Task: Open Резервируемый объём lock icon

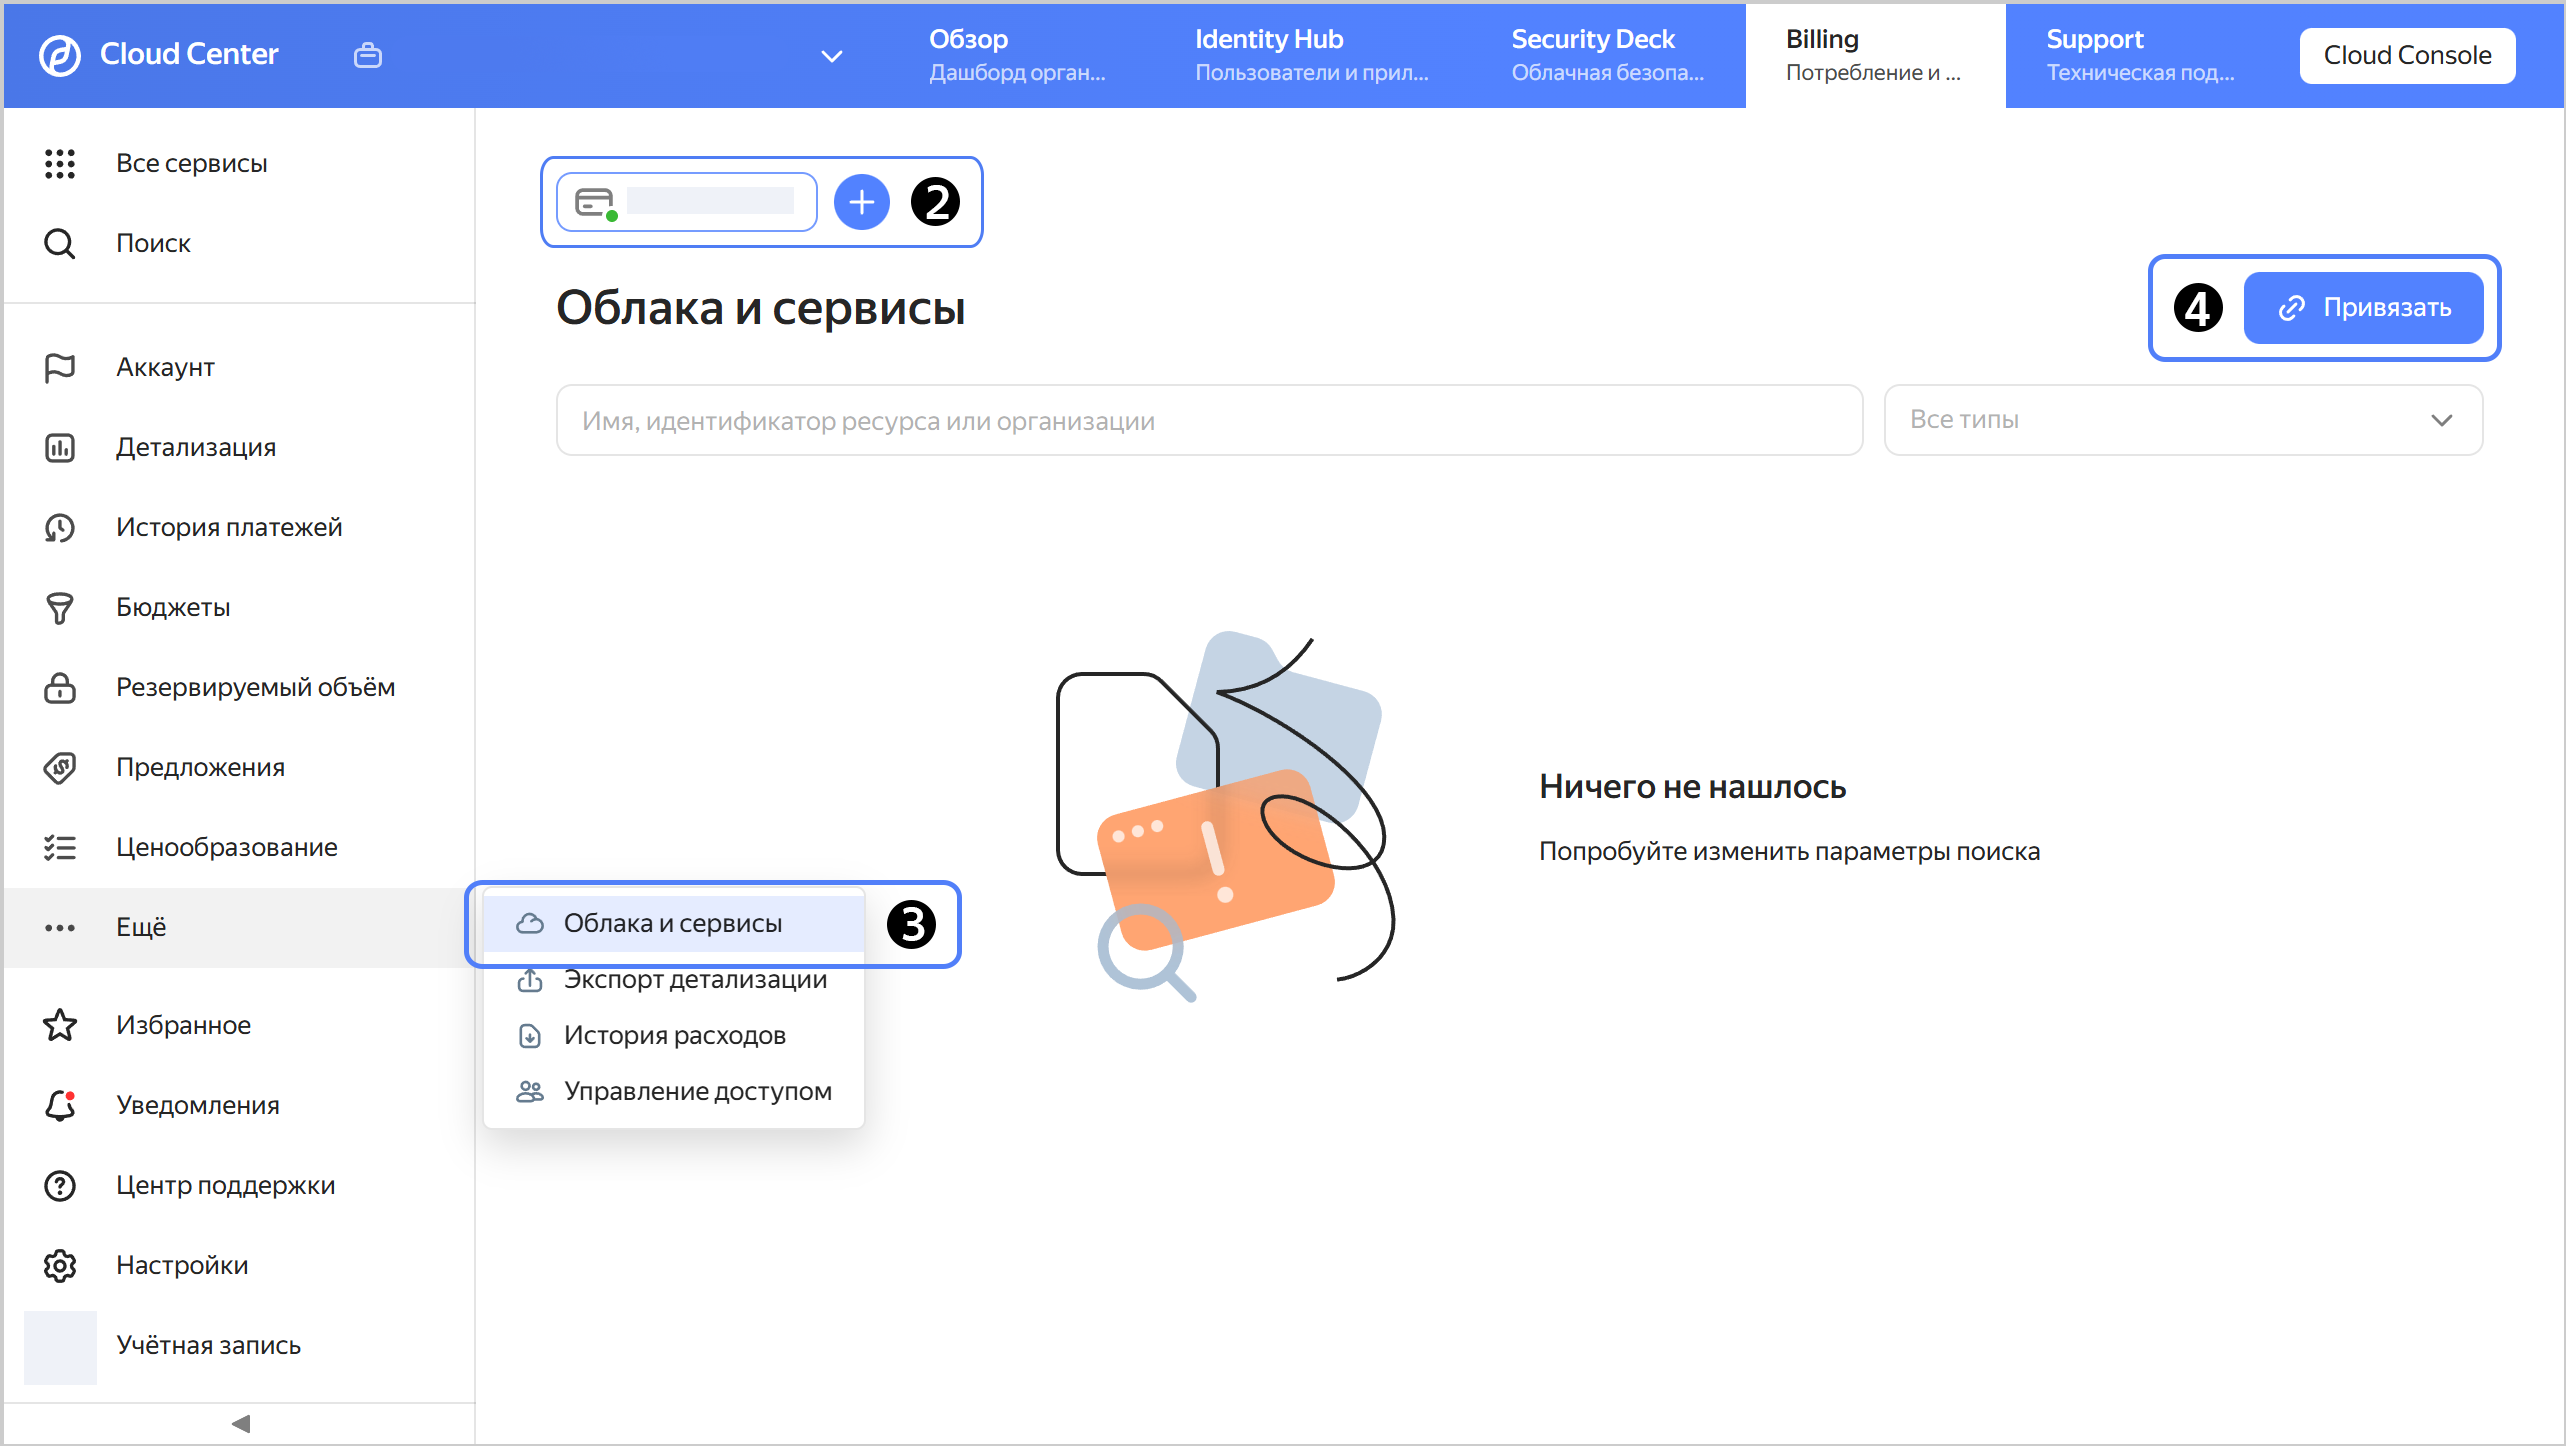Action: (60, 687)
